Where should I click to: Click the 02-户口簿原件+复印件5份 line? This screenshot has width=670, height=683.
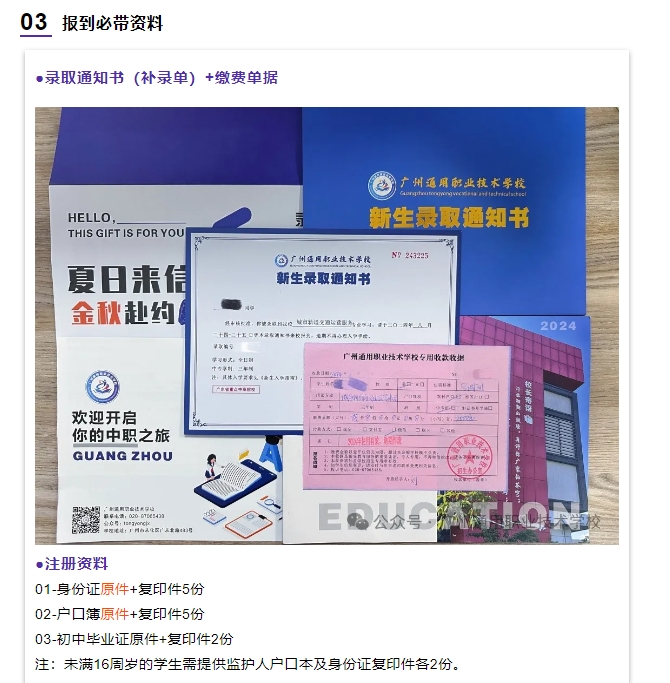pyautogui.click(x=119, y=614)
